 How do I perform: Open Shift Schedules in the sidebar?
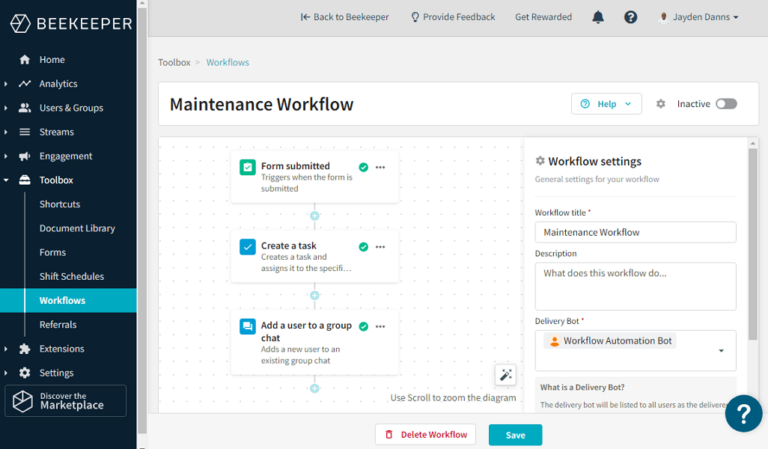(x=72, y=276)
